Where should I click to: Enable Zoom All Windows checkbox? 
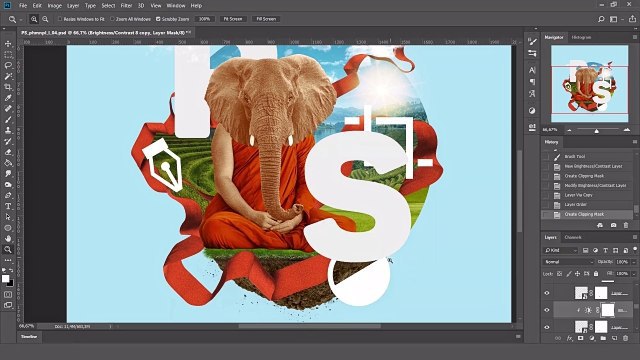112,19
